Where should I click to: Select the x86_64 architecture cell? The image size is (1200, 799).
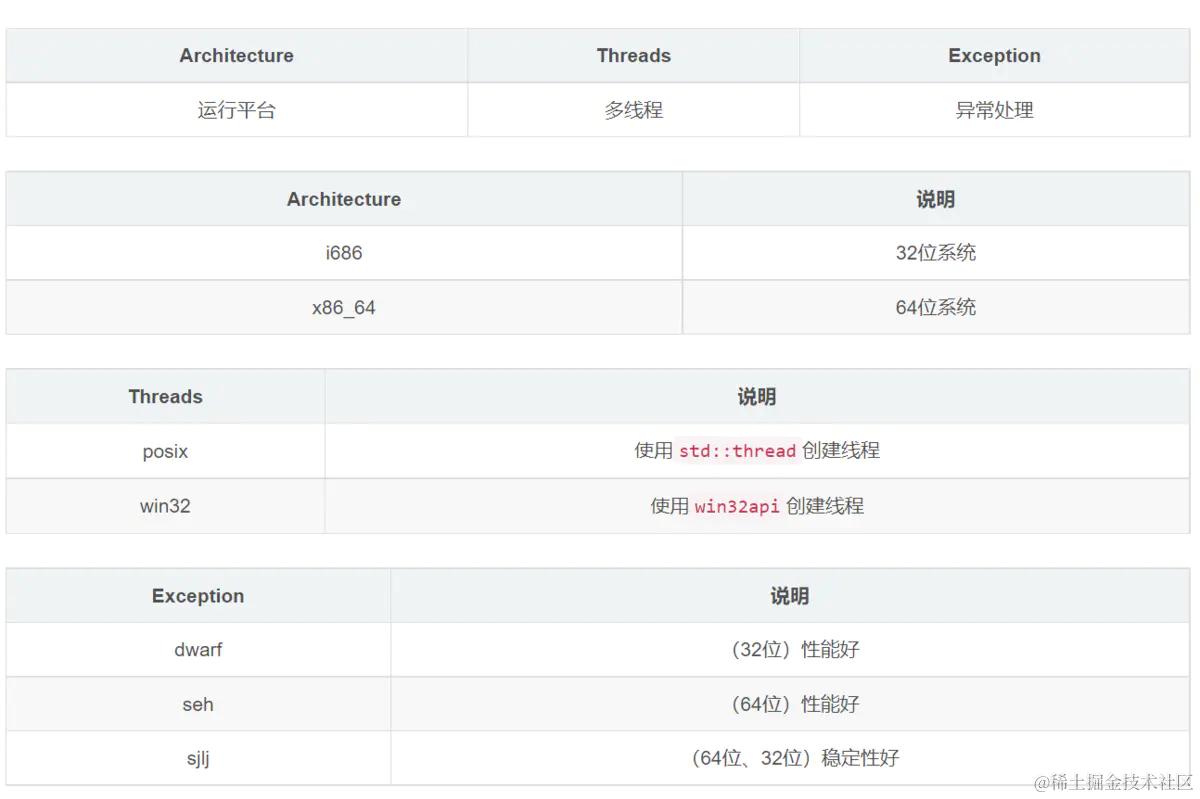coord(343,307)
